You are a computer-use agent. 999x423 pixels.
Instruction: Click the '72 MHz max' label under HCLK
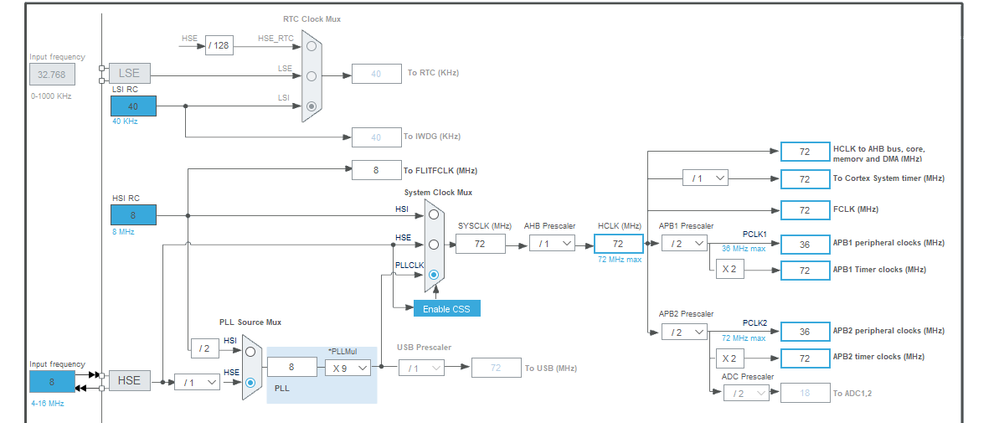pyautogui.click(x=620, y=259)
